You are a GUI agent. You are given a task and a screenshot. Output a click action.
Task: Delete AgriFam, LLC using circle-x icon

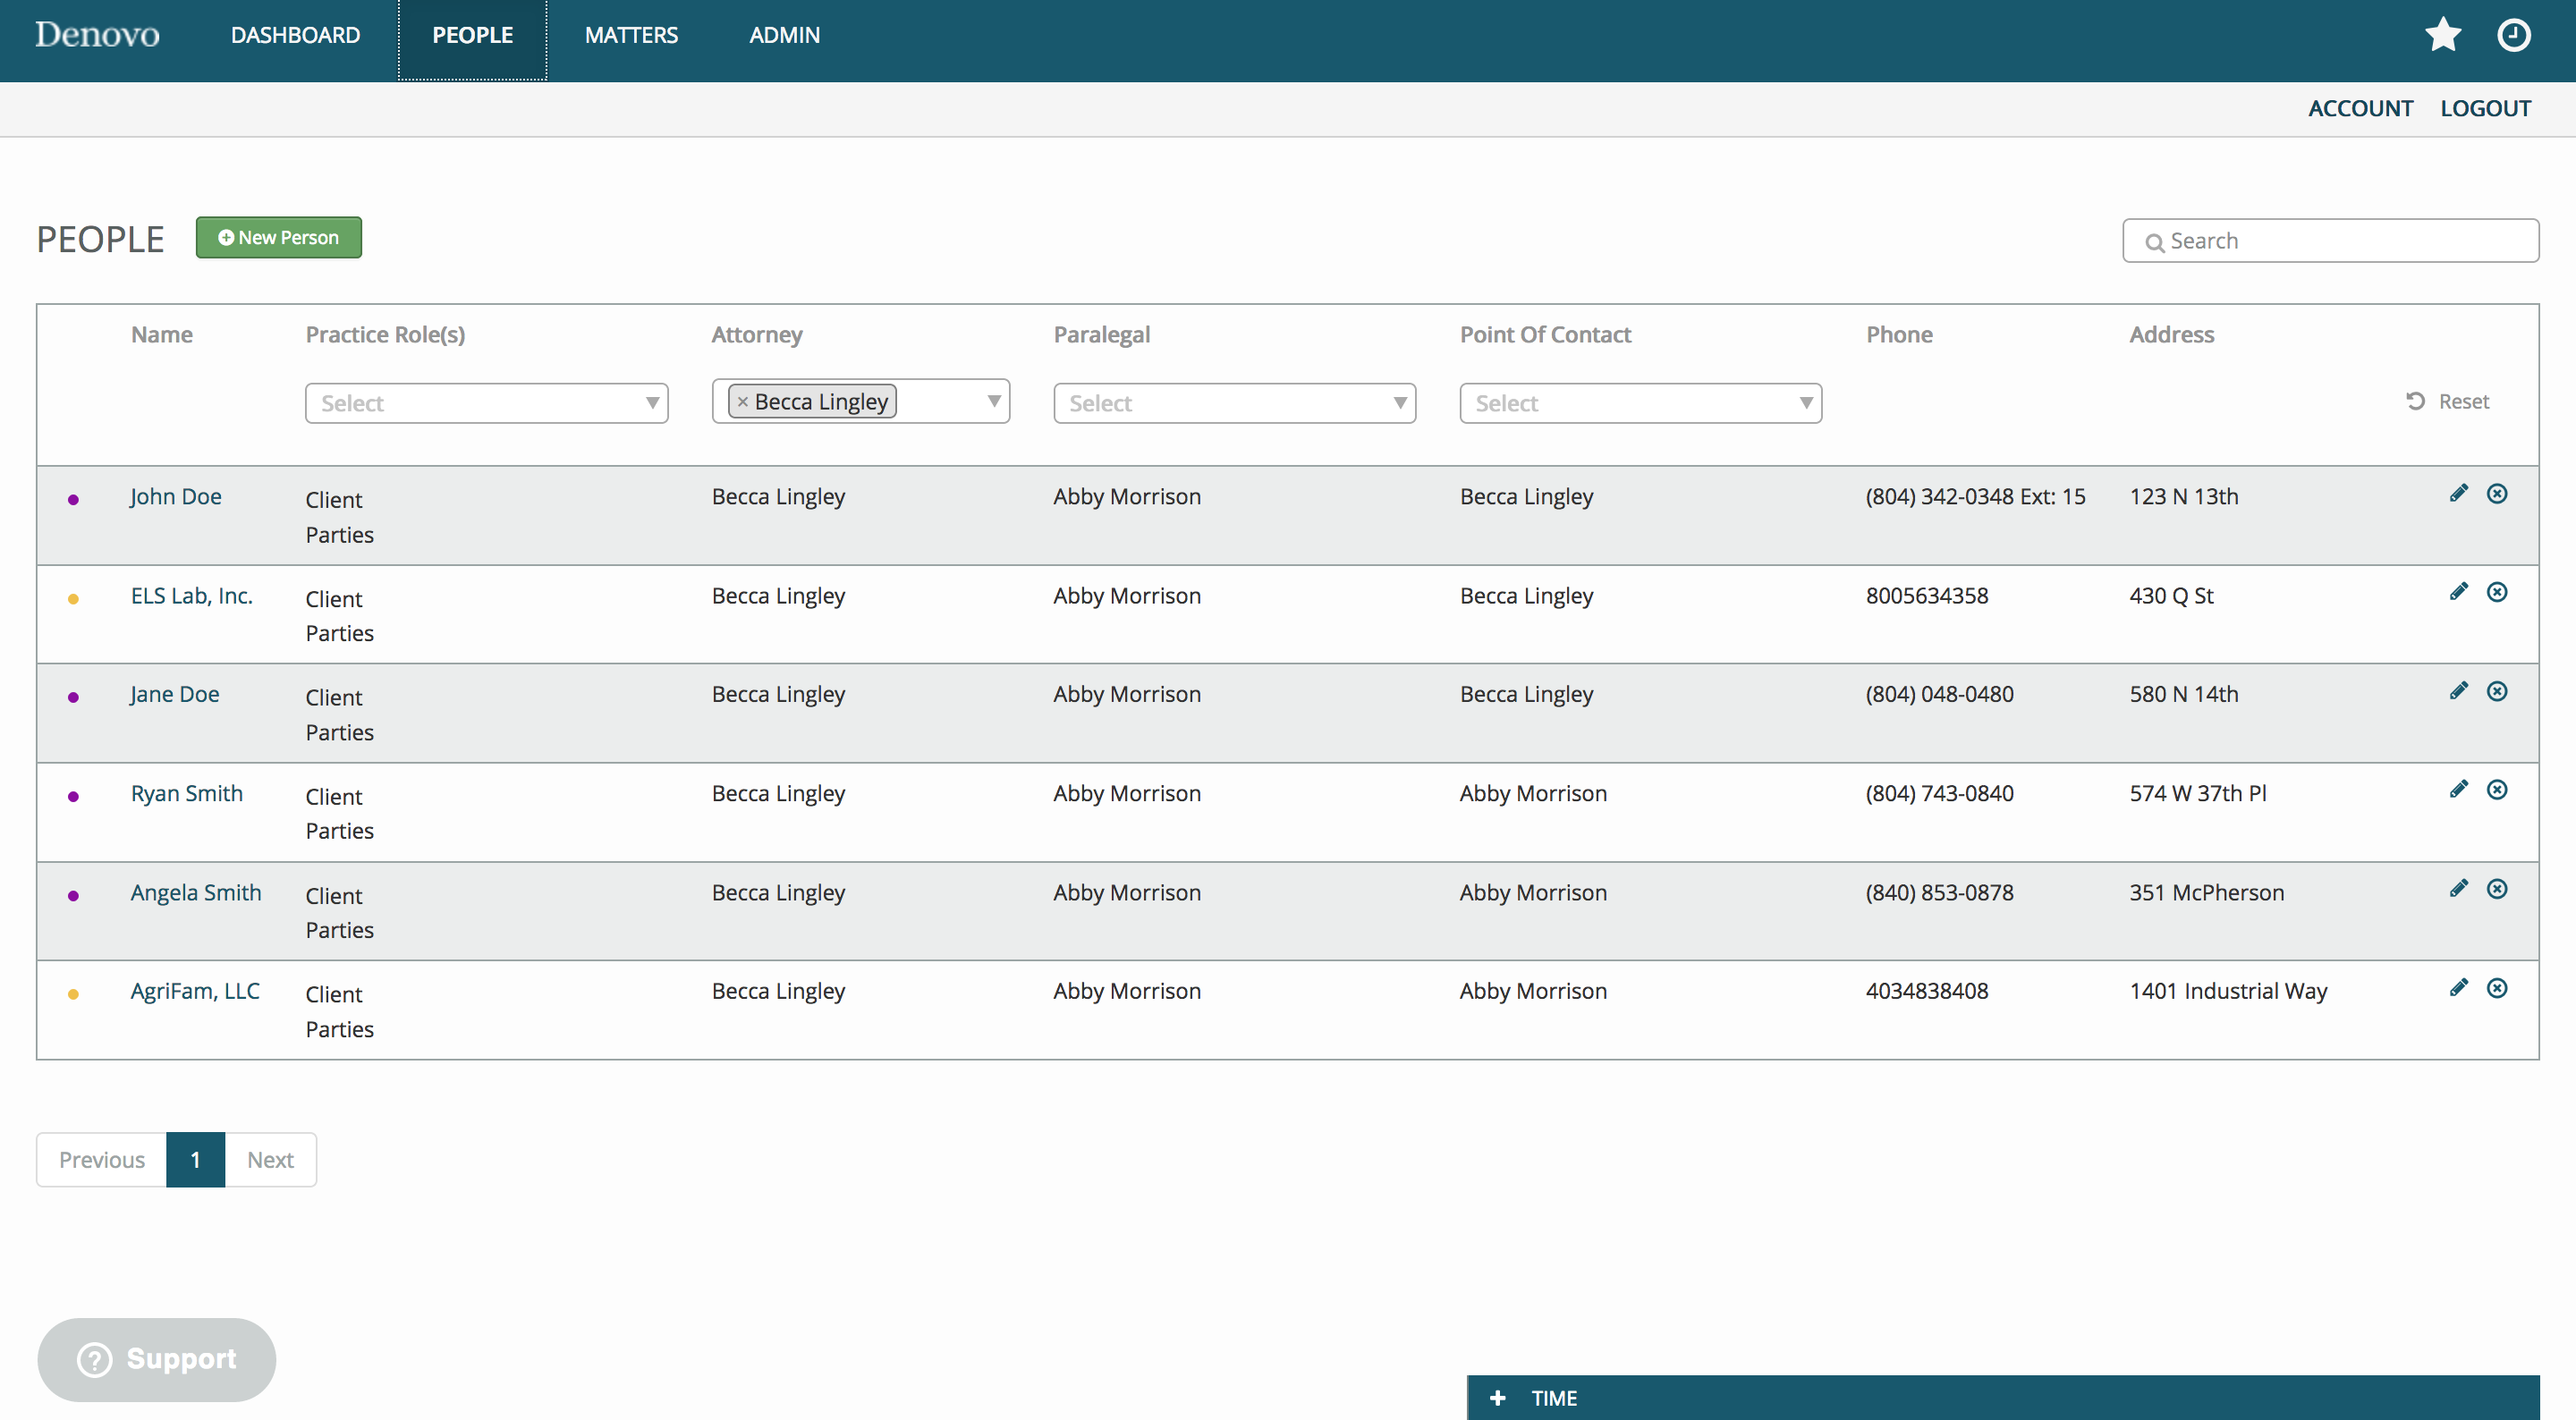[x=2497, y=988]
